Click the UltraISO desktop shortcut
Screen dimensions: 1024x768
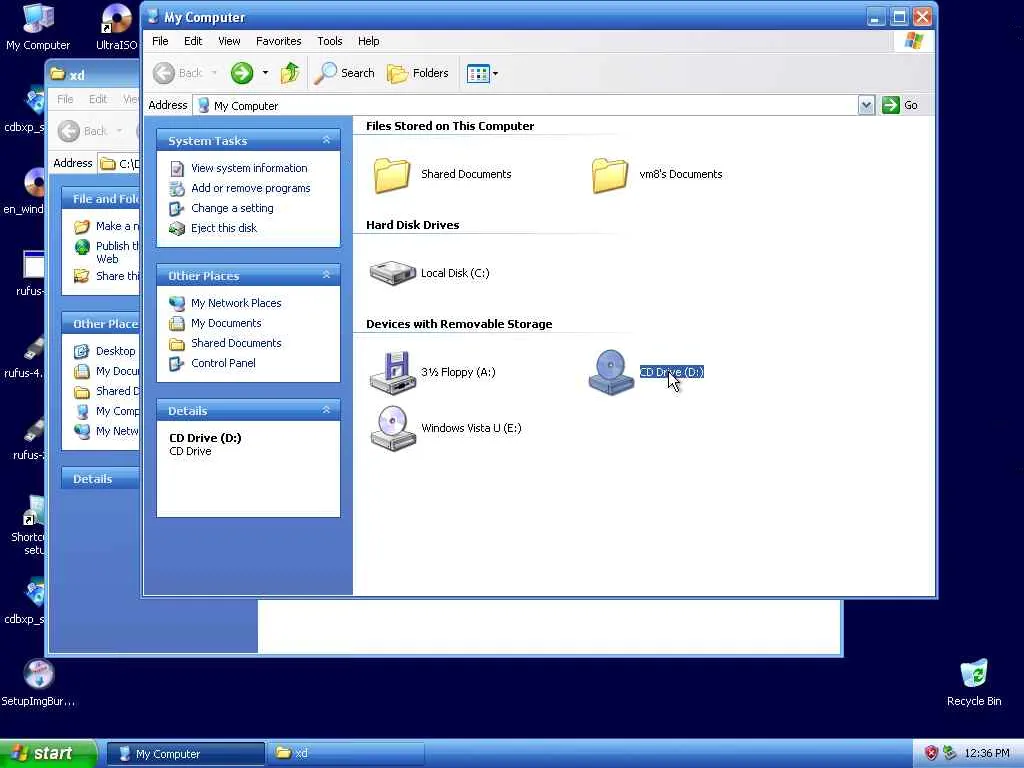(116, 26)
